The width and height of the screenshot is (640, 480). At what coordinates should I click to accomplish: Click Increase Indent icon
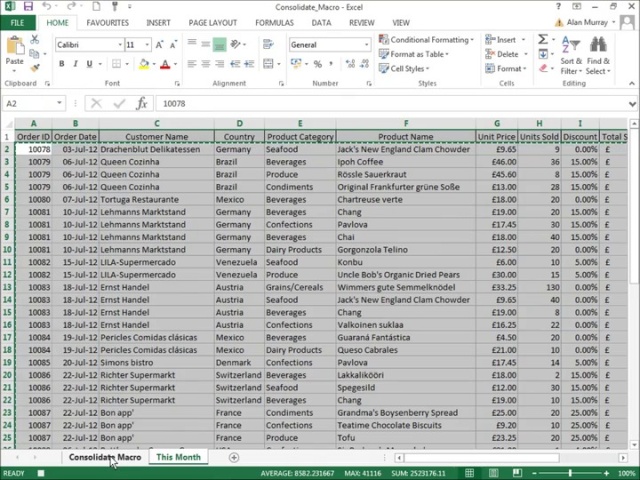[249, 64]
